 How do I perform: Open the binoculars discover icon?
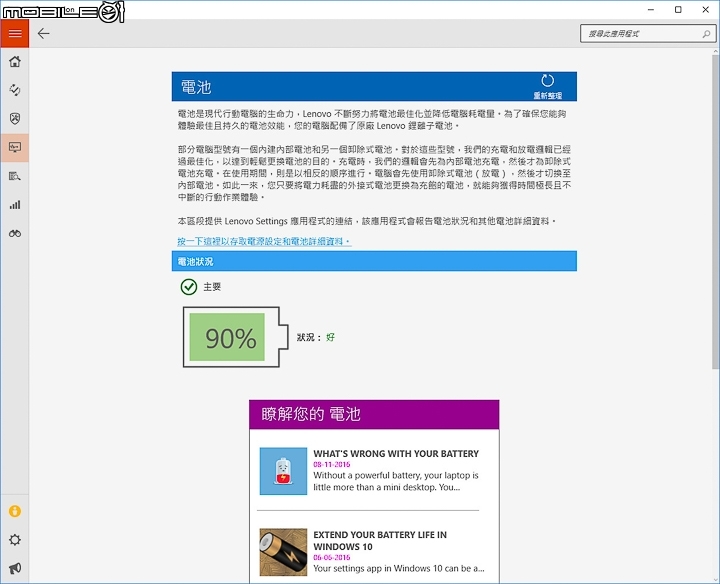click(x=15, y=234)
